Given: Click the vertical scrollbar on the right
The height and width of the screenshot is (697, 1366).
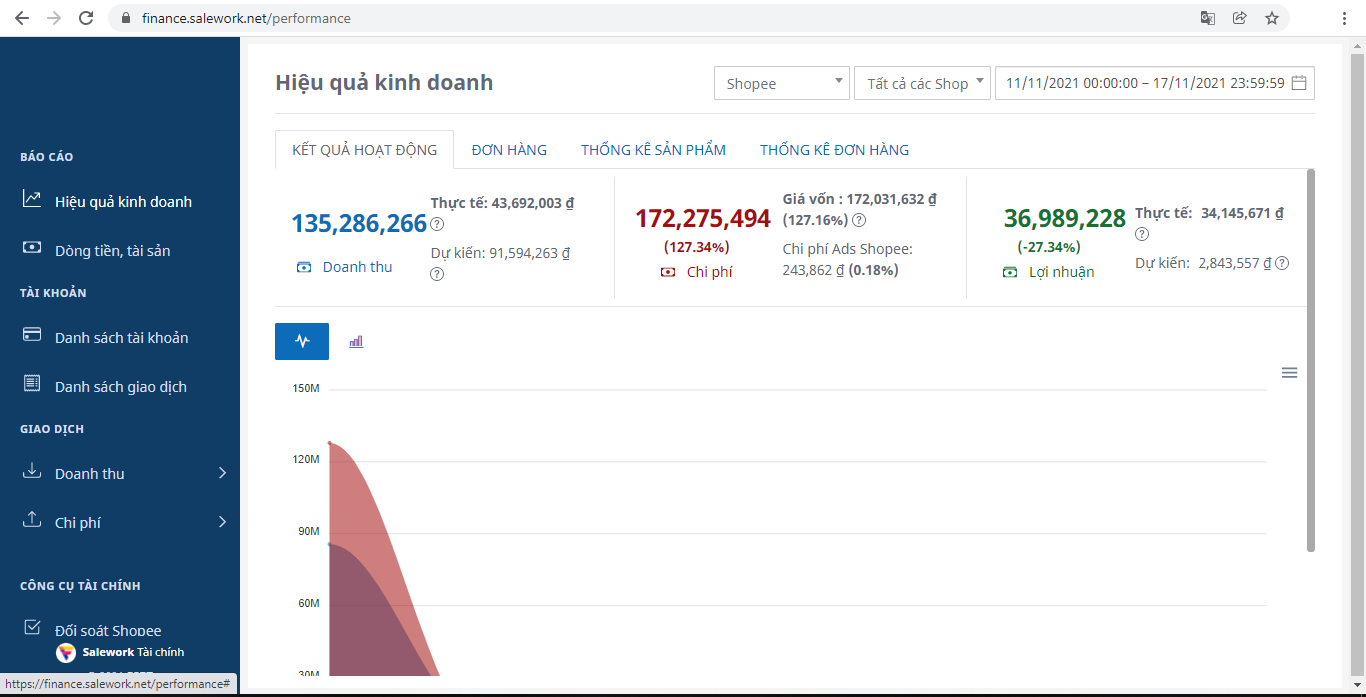Looking at the screenshot, I should [x=1310, y=360].
